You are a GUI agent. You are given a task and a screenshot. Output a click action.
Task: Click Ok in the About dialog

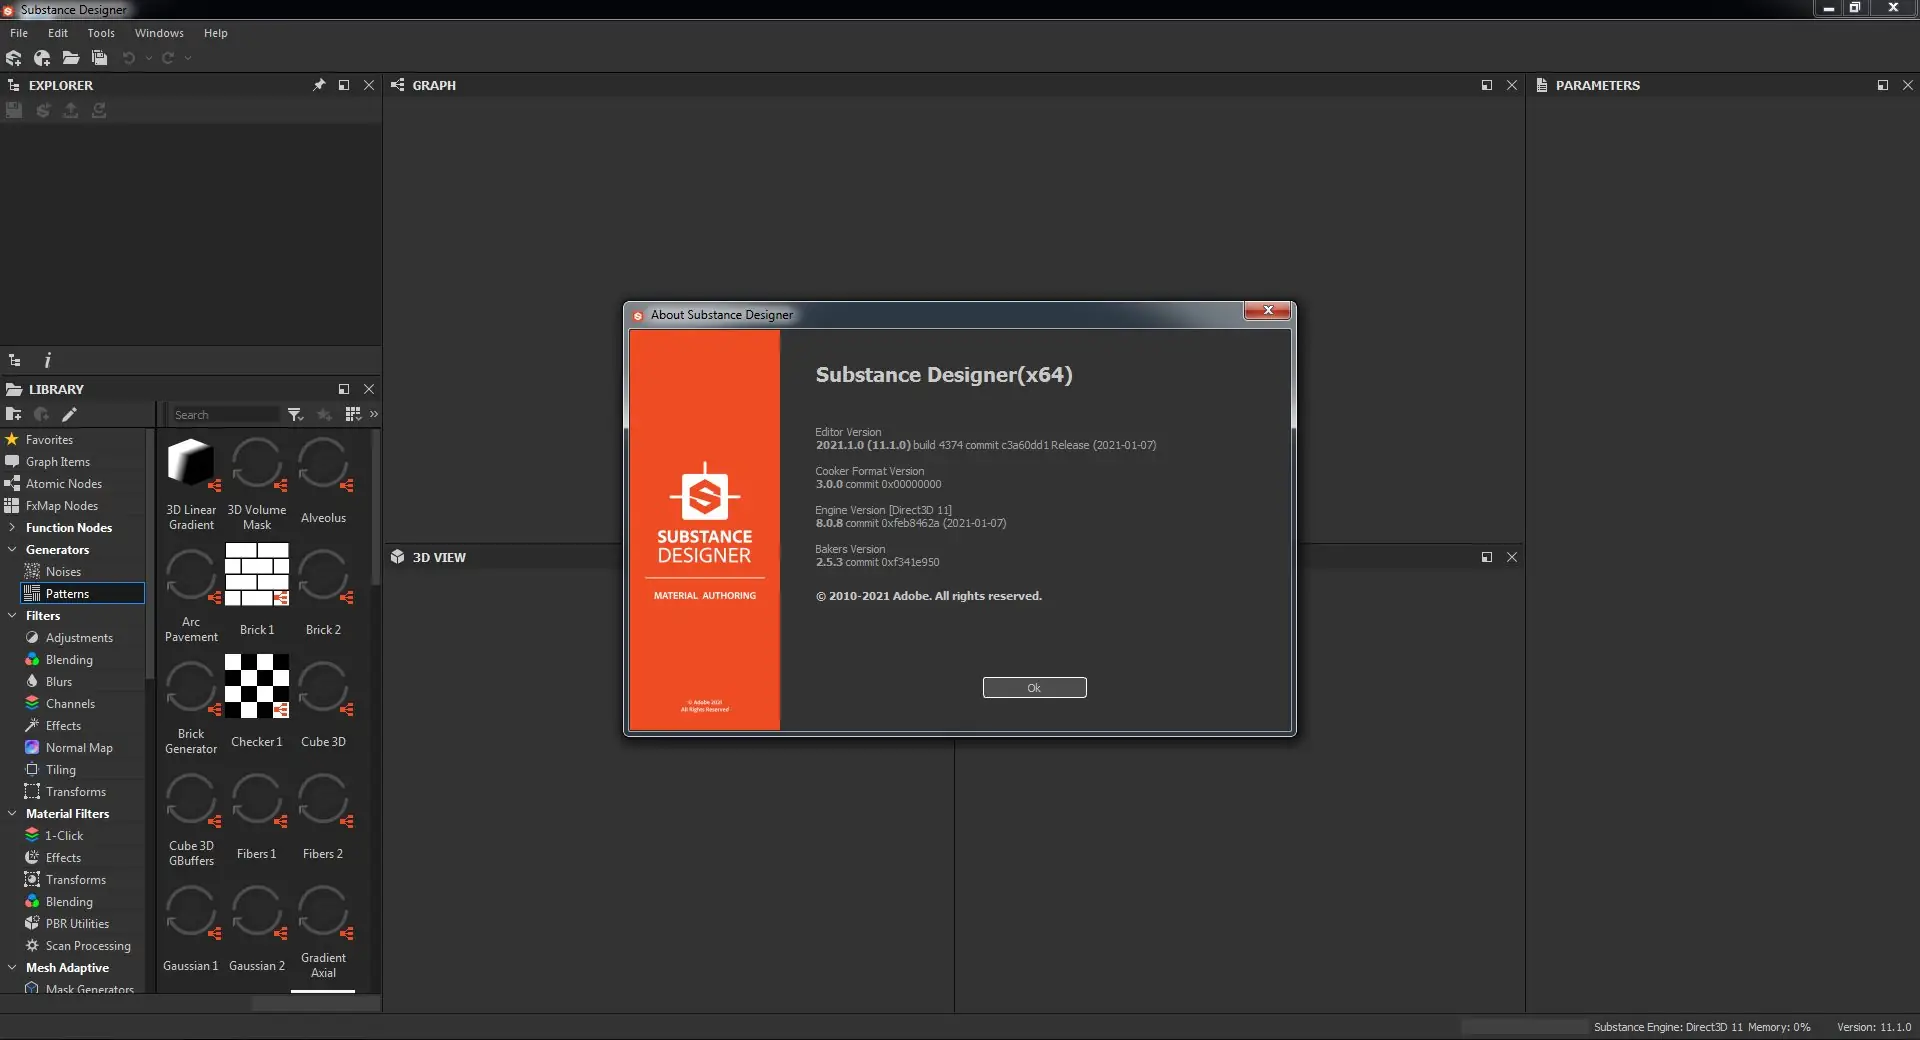1034,688
